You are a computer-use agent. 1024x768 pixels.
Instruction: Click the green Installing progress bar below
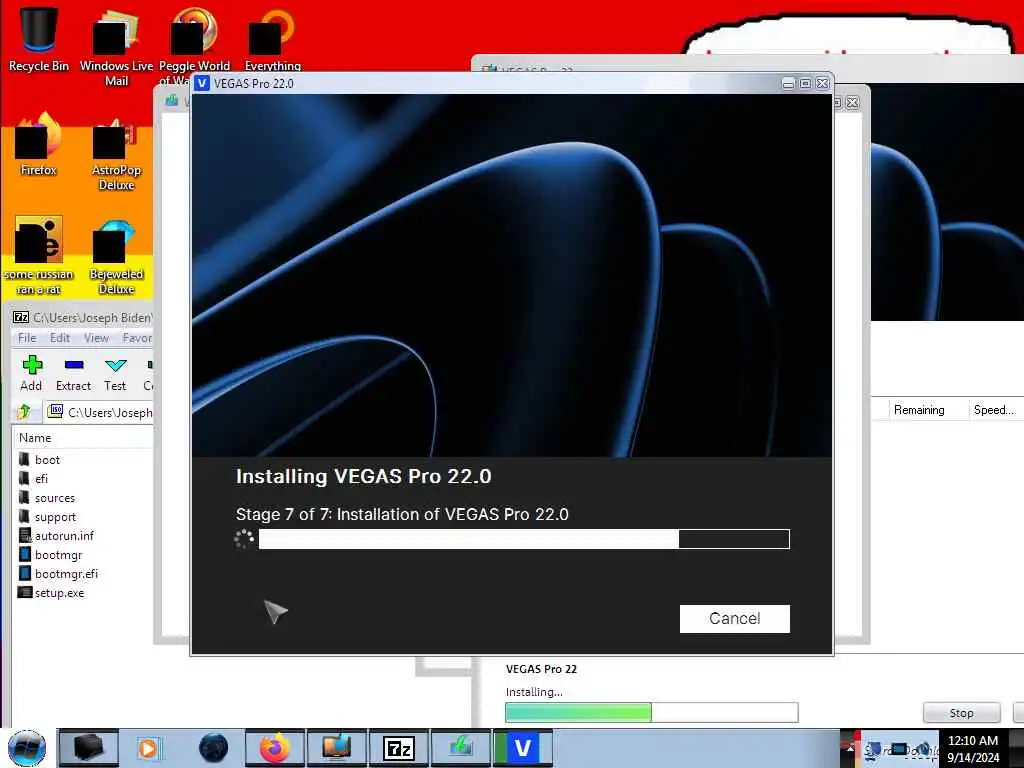coord(651,712)
